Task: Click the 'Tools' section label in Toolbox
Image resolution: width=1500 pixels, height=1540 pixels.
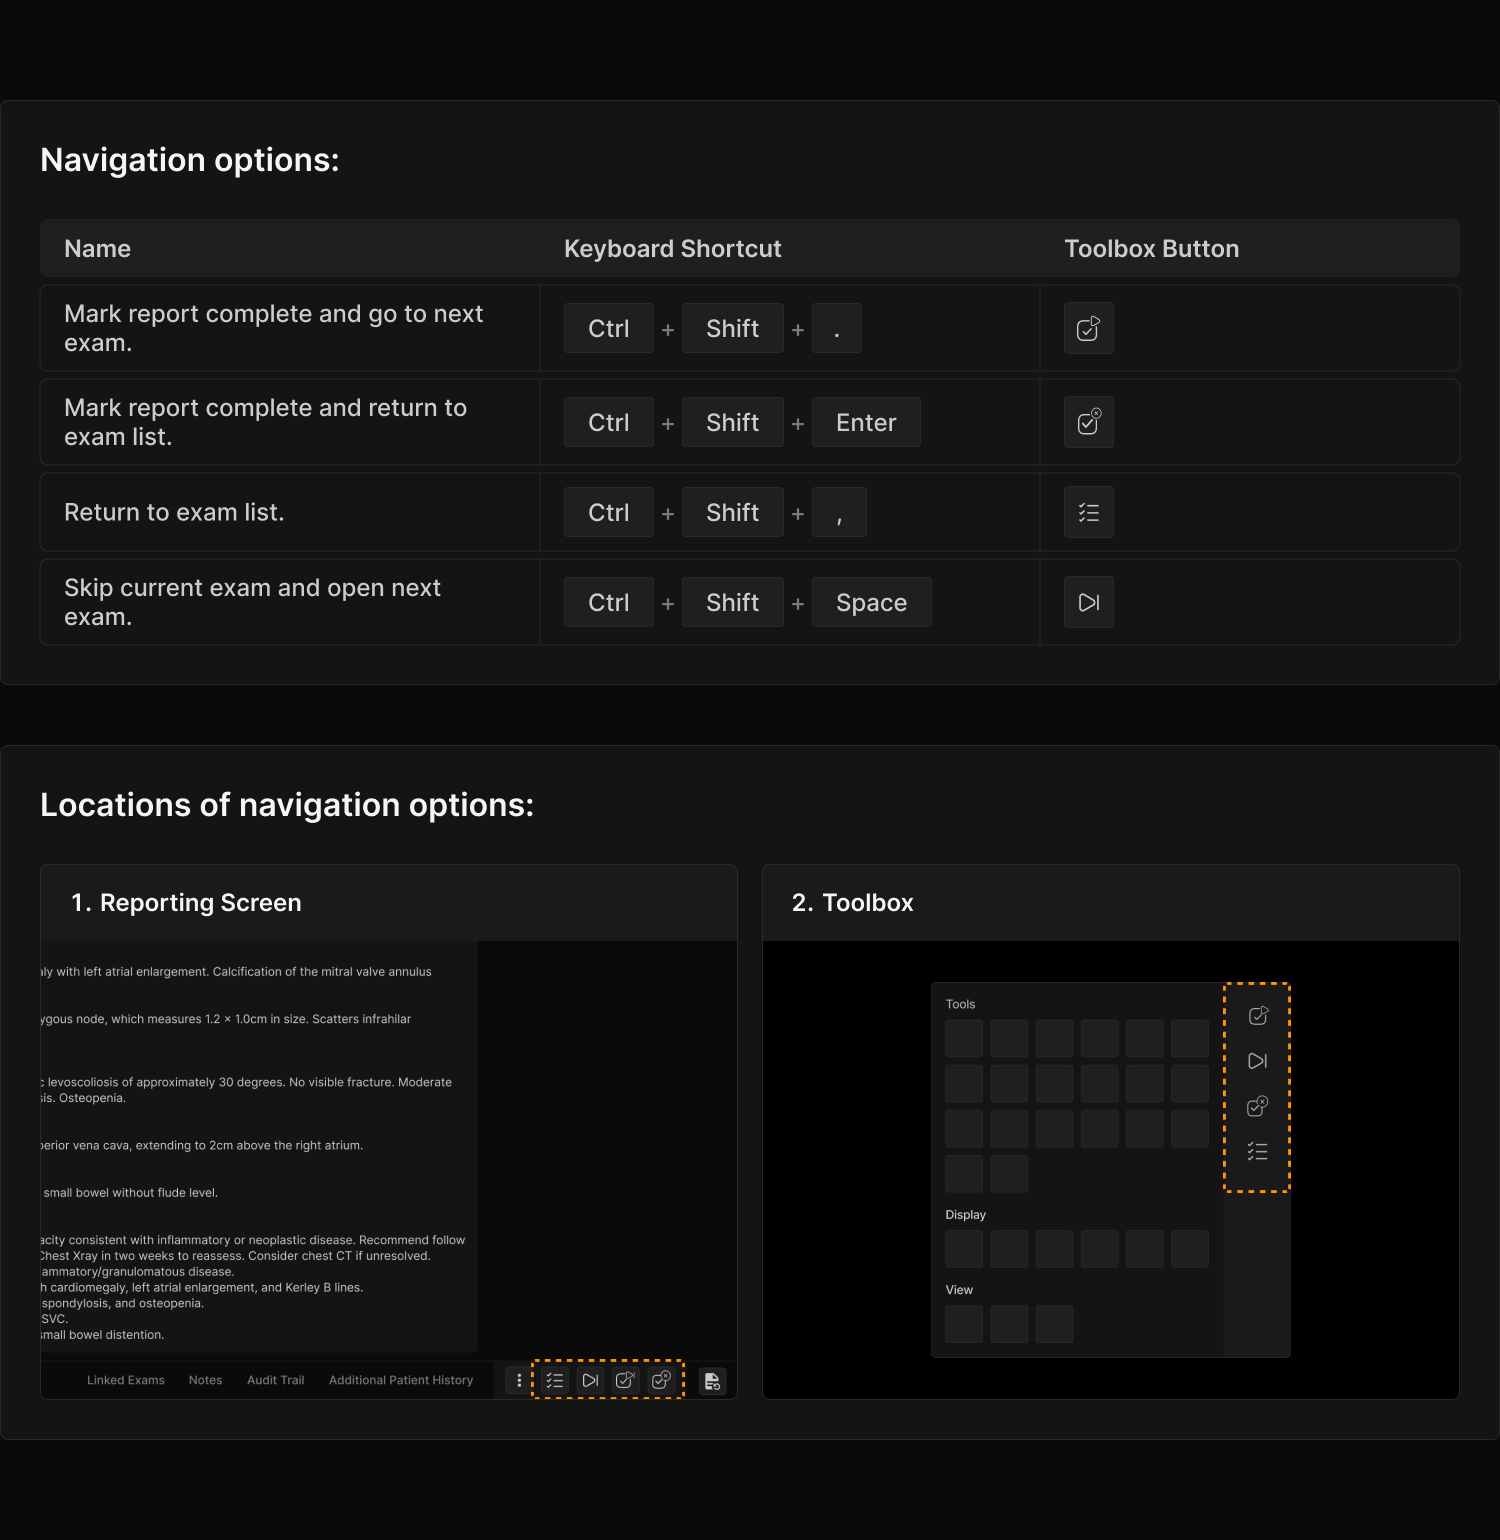Action: 960,1004
